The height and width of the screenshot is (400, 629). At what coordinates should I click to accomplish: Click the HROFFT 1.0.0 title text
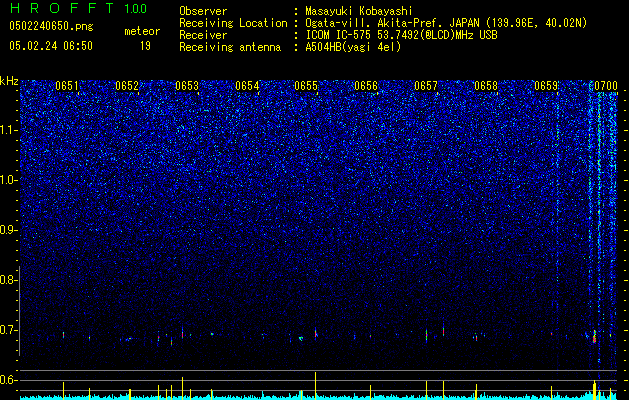78,8
